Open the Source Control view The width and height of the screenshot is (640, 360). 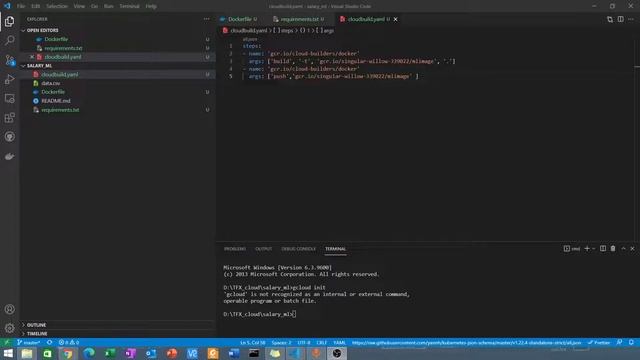[x=9, y=60]
